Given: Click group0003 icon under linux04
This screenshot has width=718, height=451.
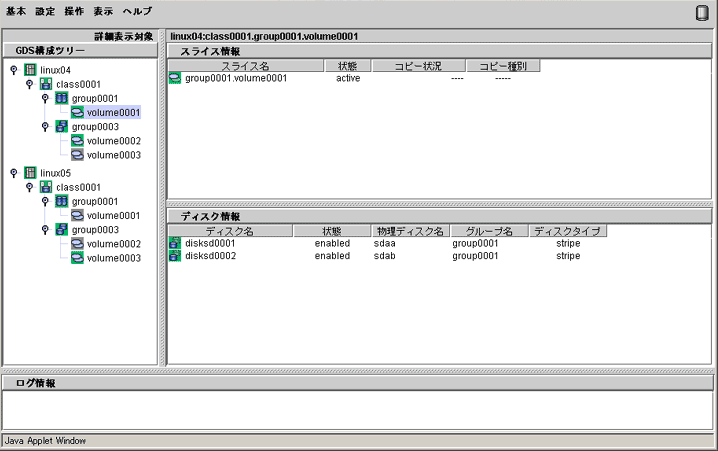Looking at the screenshot, I should tap(61, 127).
